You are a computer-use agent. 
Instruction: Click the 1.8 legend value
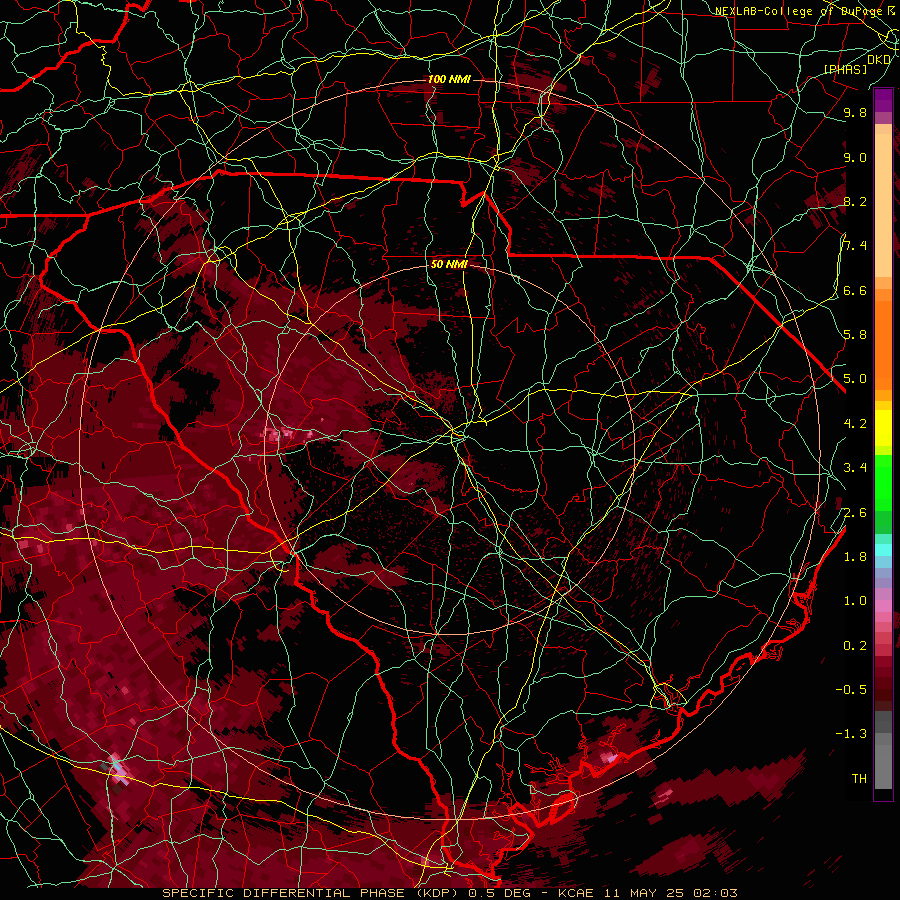click(x=855, y=557)
